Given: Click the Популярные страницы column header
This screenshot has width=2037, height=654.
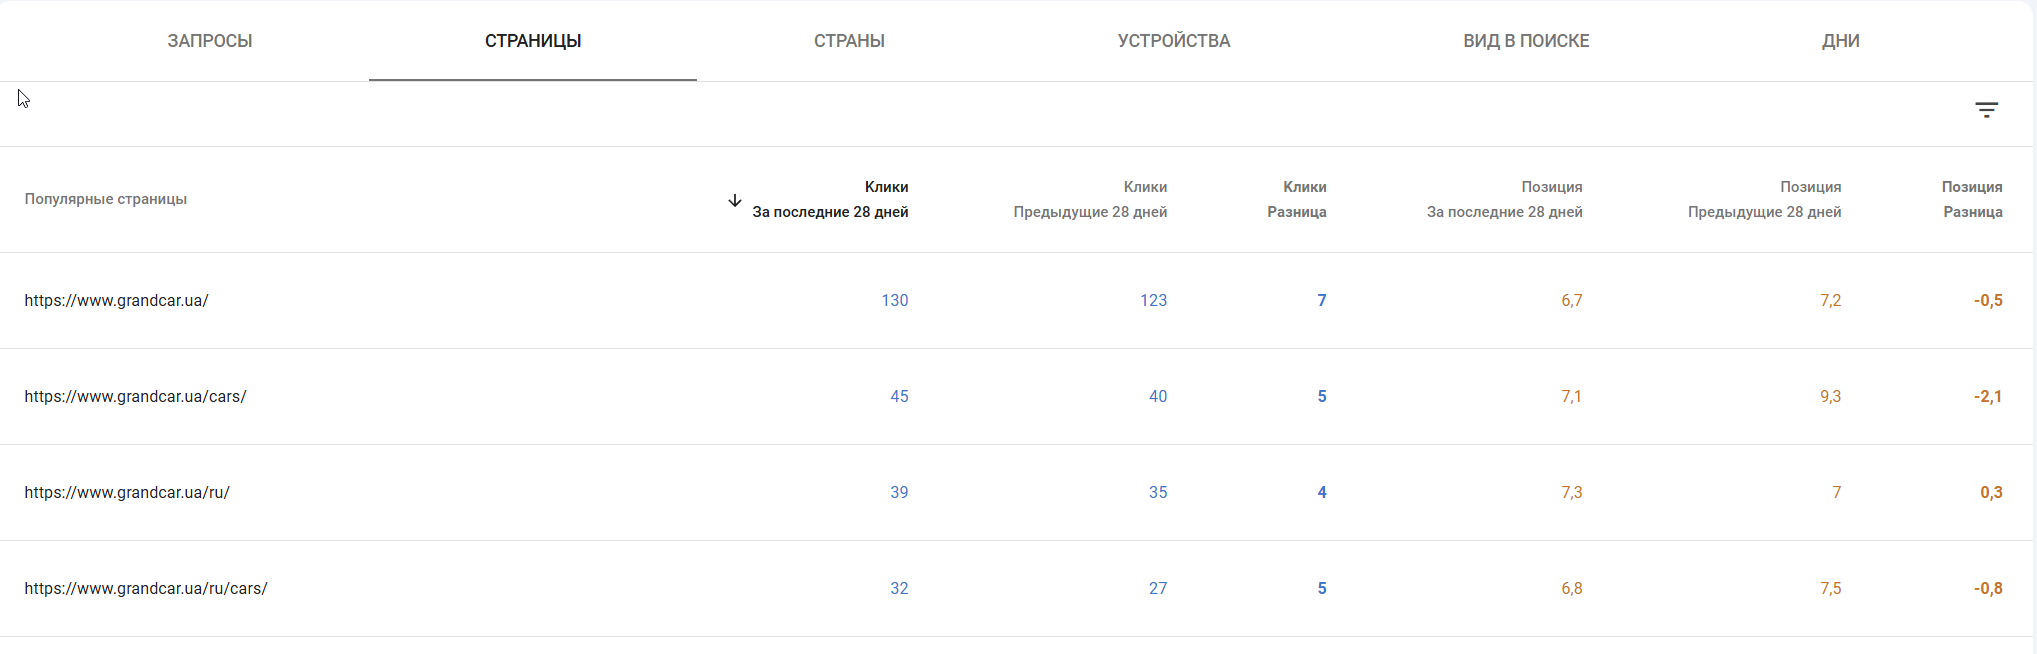Looking at the screenshot, I should tap(106, 199).
